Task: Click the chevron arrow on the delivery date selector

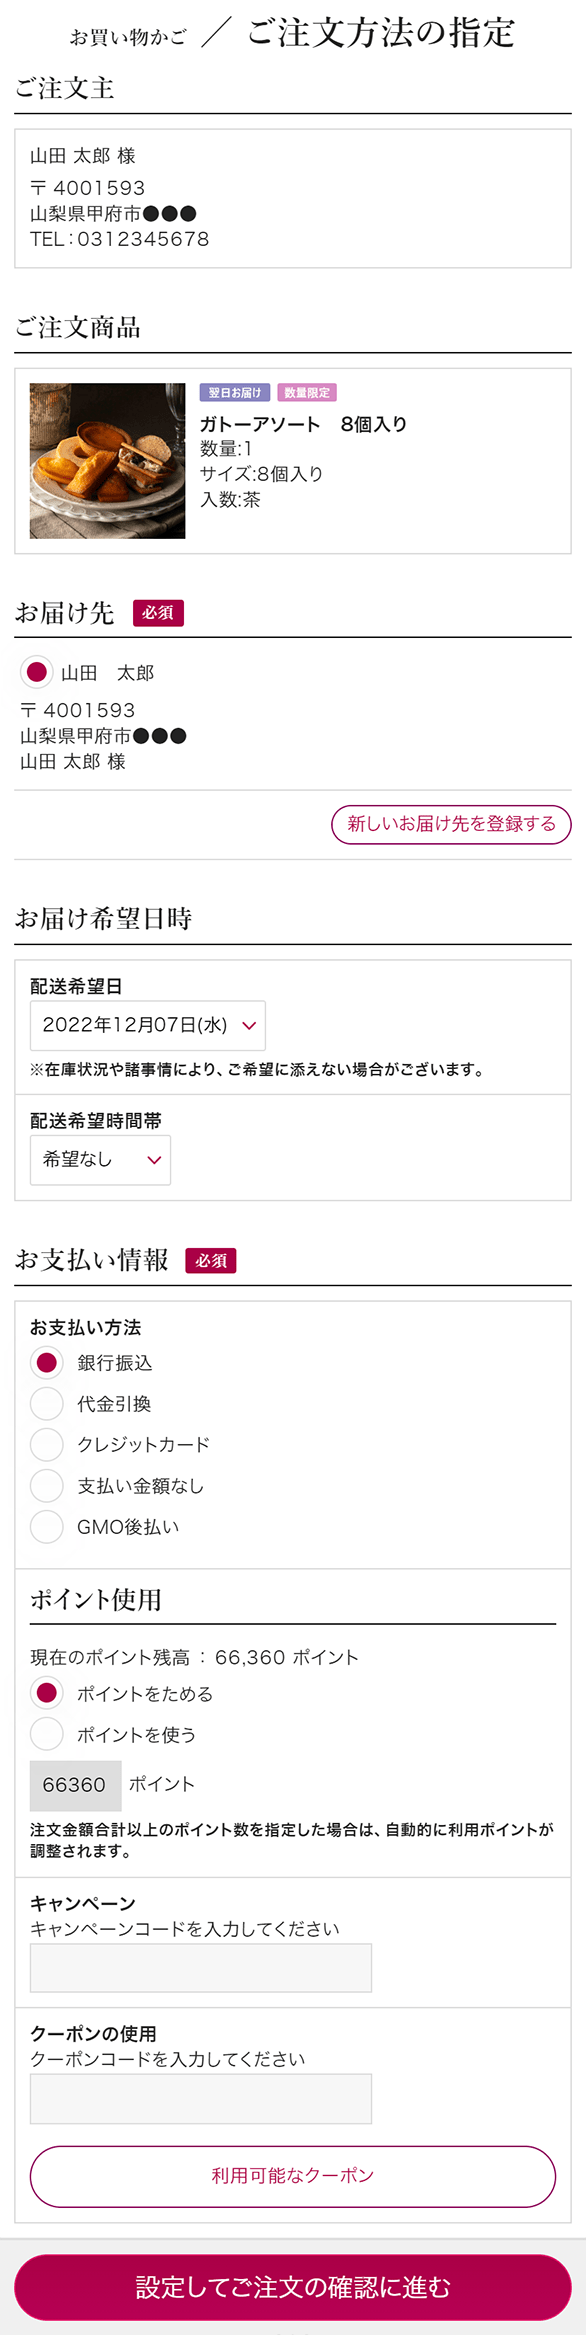Action: (x=249, y=1025)
